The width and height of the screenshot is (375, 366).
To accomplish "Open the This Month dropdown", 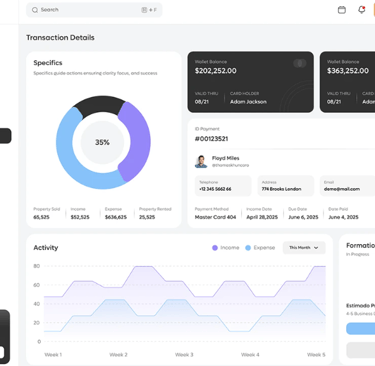I will [x=304, y=248].
